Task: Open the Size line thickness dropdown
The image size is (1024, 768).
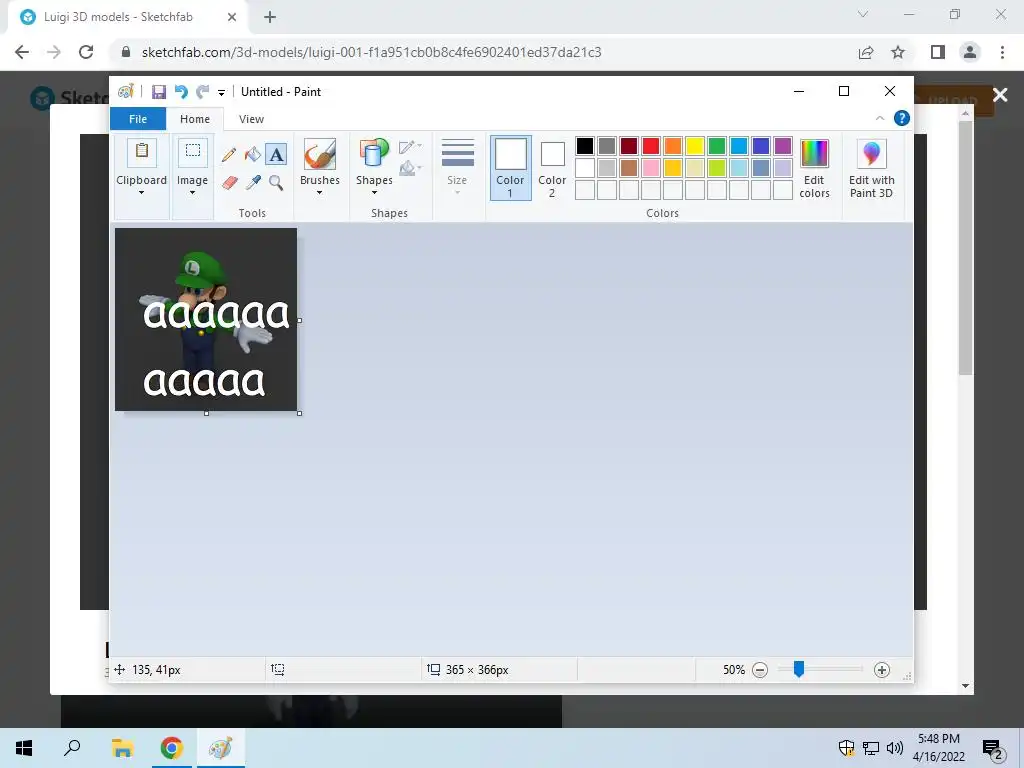Action: (x=457, y=167)
